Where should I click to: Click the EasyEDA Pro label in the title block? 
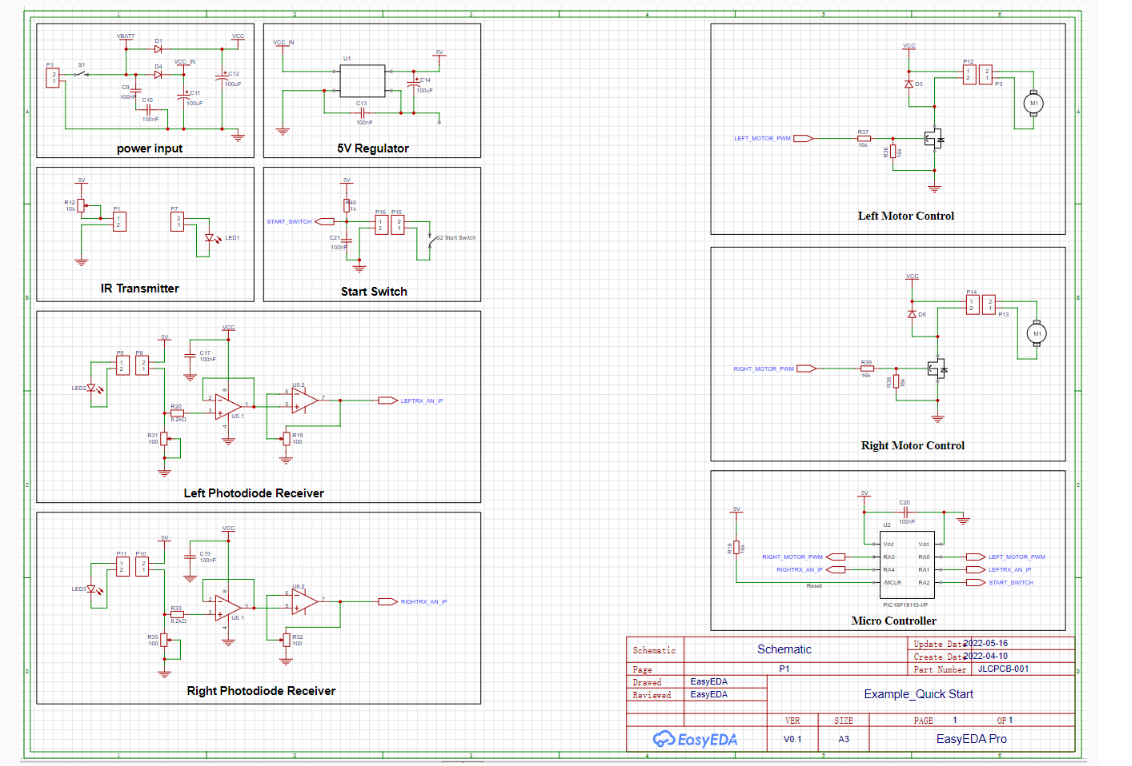tap(972, 737)
